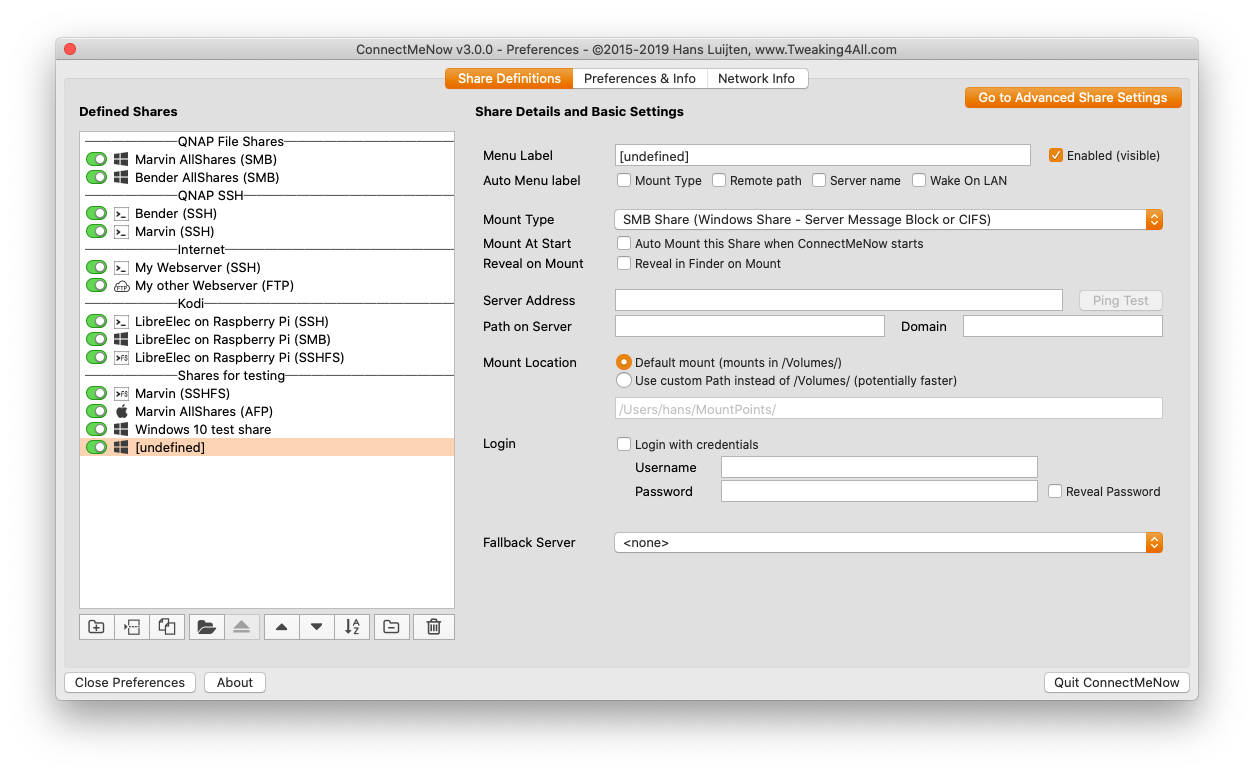
Task: Click the eject unmount icon
Action: tap(241, 627)
